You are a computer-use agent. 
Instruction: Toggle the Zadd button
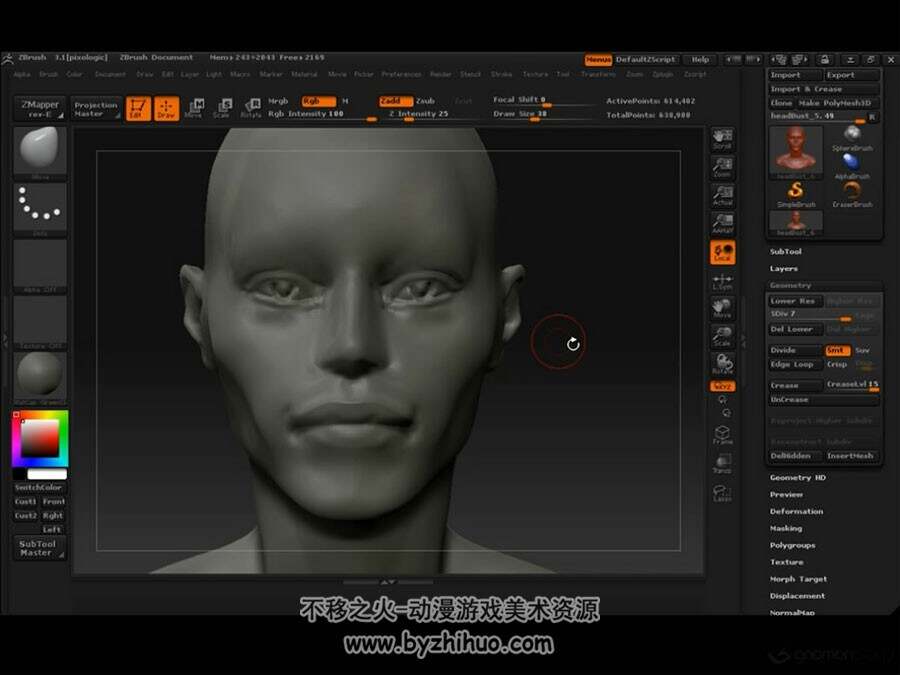[395, 101]
